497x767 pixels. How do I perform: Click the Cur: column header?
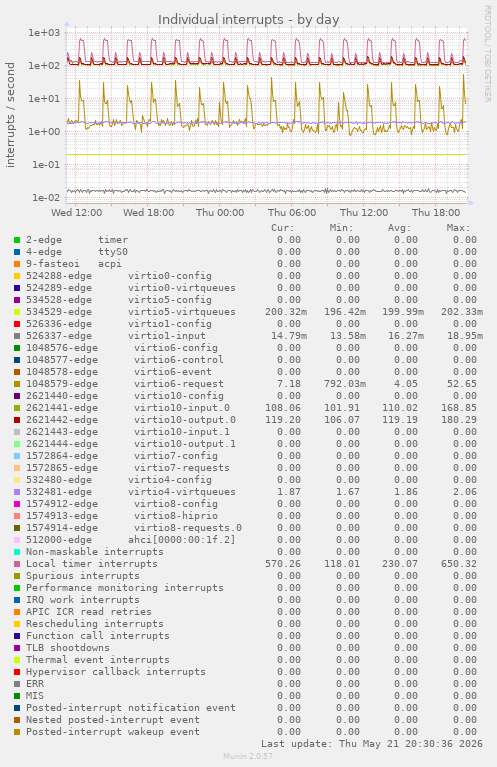(x=283, y=227)
